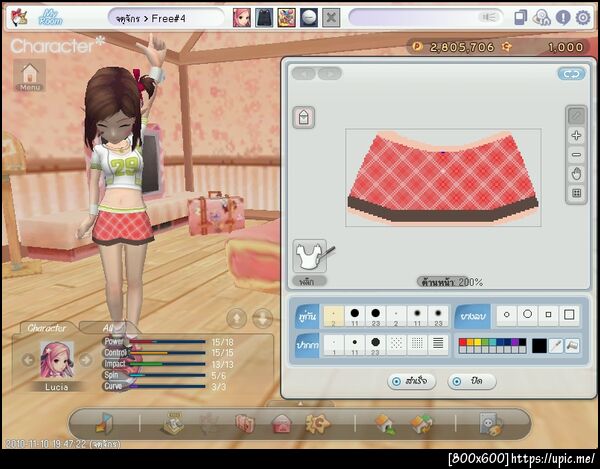Open the exclamation notice icon

pyautogui.click(x=563, y=18)
